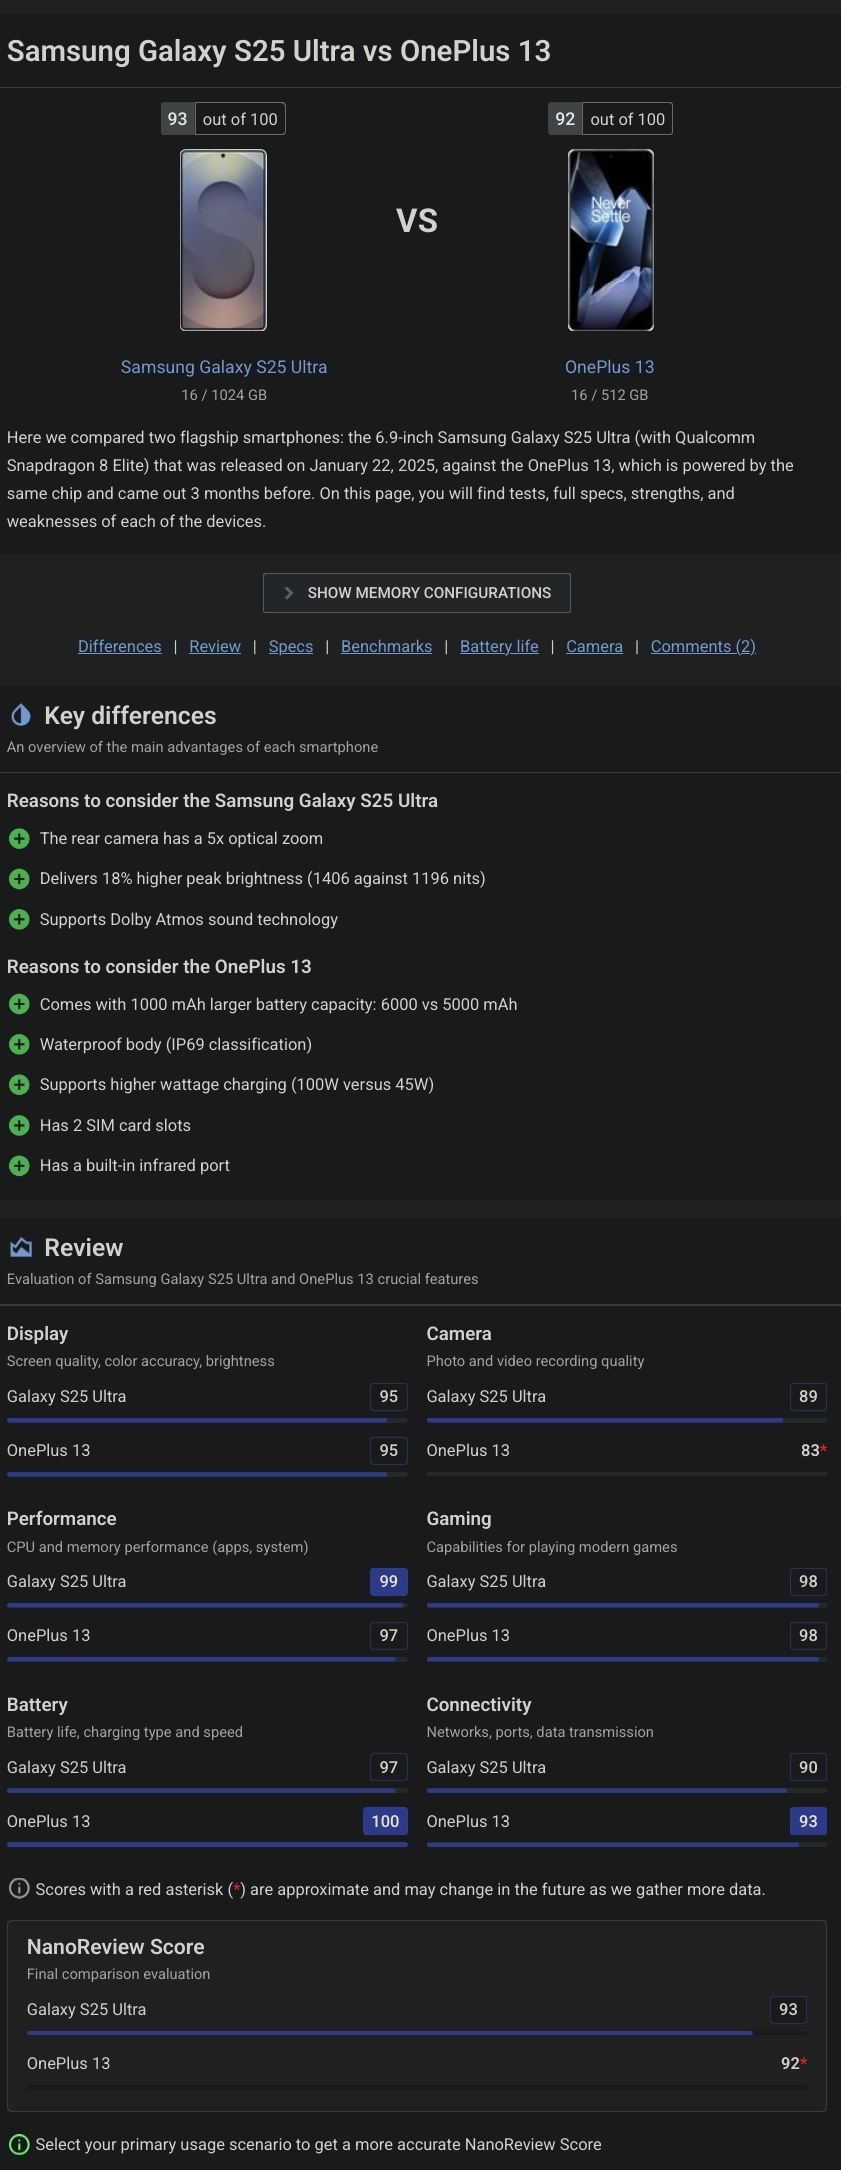The image size is (841, 2170).
Task: Click green info icon beside usage scenario note
Action: 19,2144
